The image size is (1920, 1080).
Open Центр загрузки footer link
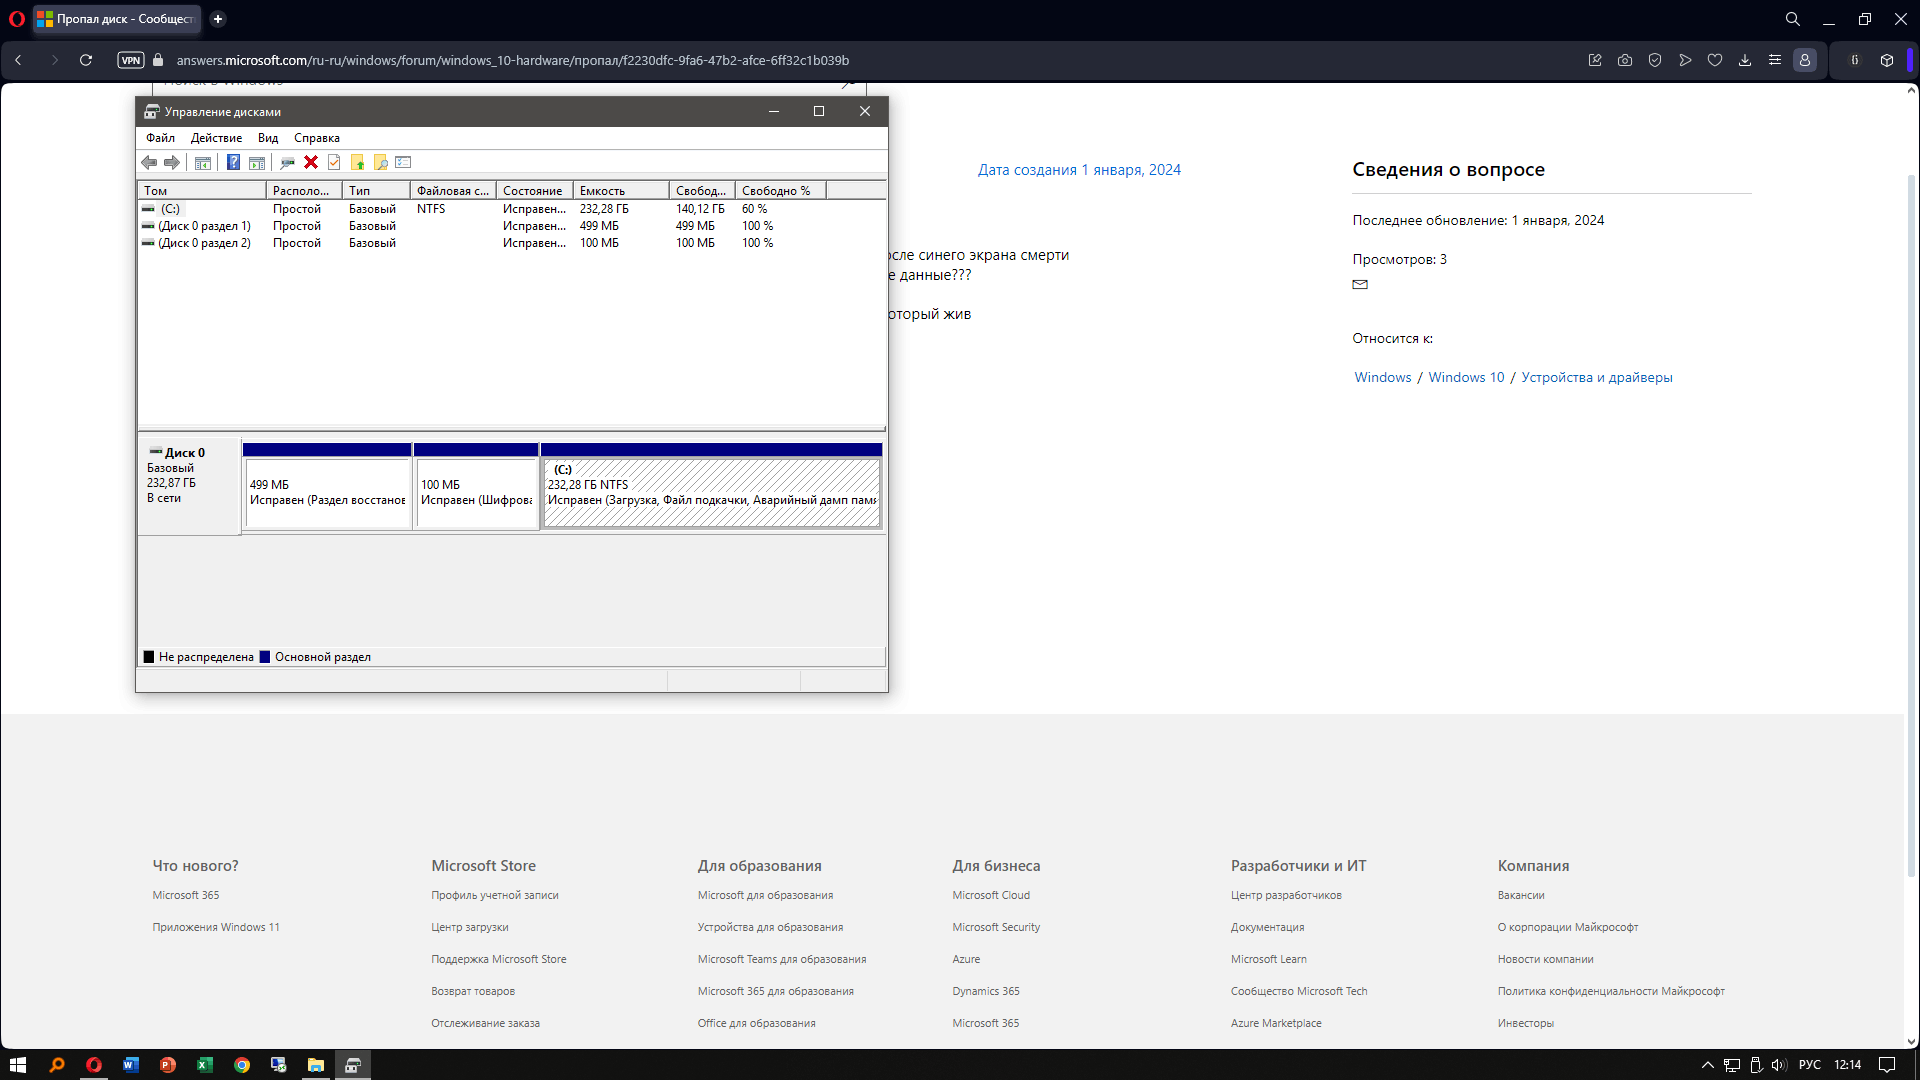(x=470, y=927)
